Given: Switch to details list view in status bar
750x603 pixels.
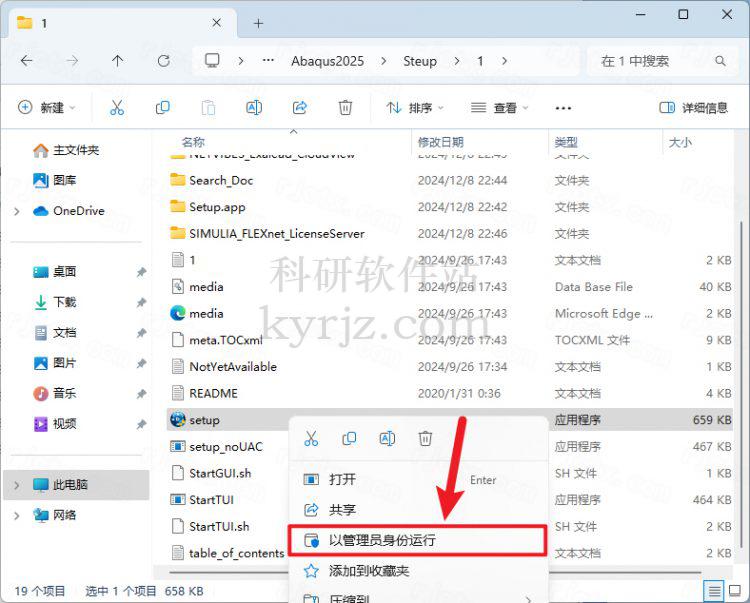Looking at the screenshot, I should (x=714, y=592).
